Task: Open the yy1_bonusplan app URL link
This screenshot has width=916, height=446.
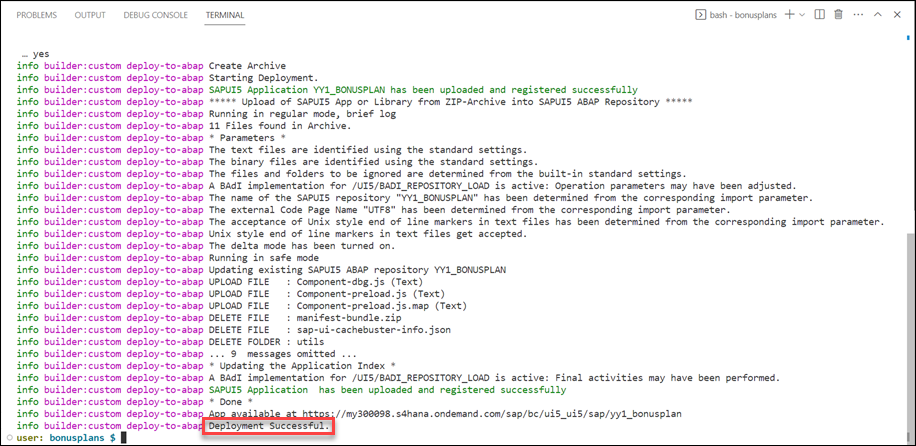Action: pos(484,414)
